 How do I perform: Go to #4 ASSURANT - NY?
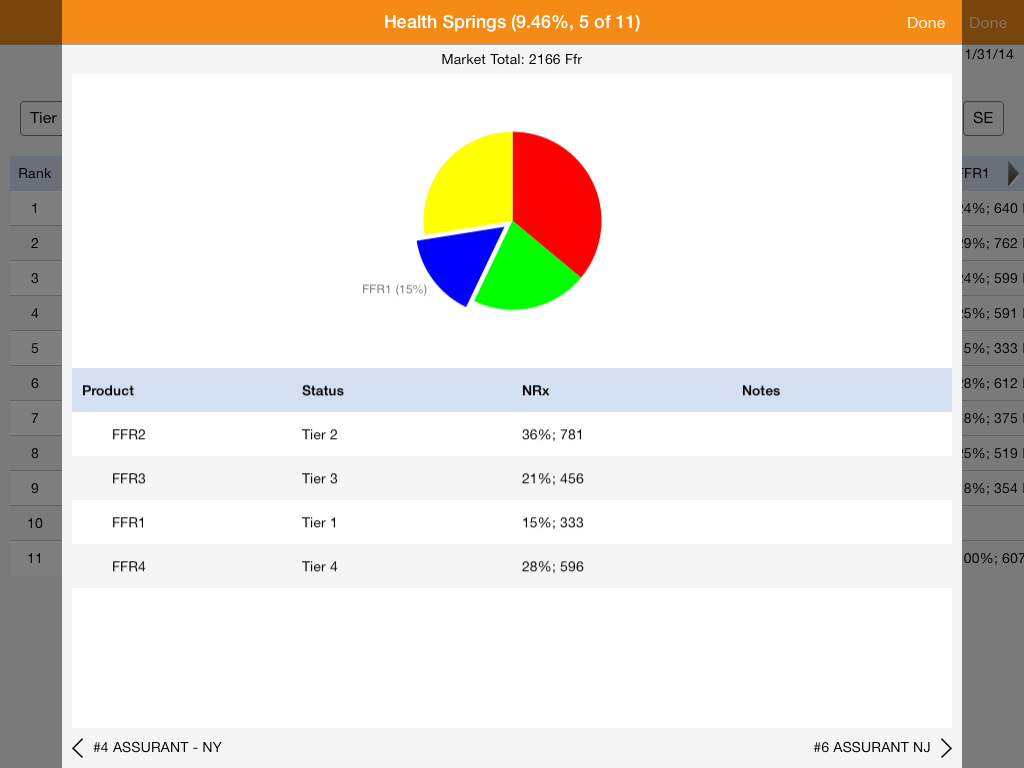pos(157,748)
